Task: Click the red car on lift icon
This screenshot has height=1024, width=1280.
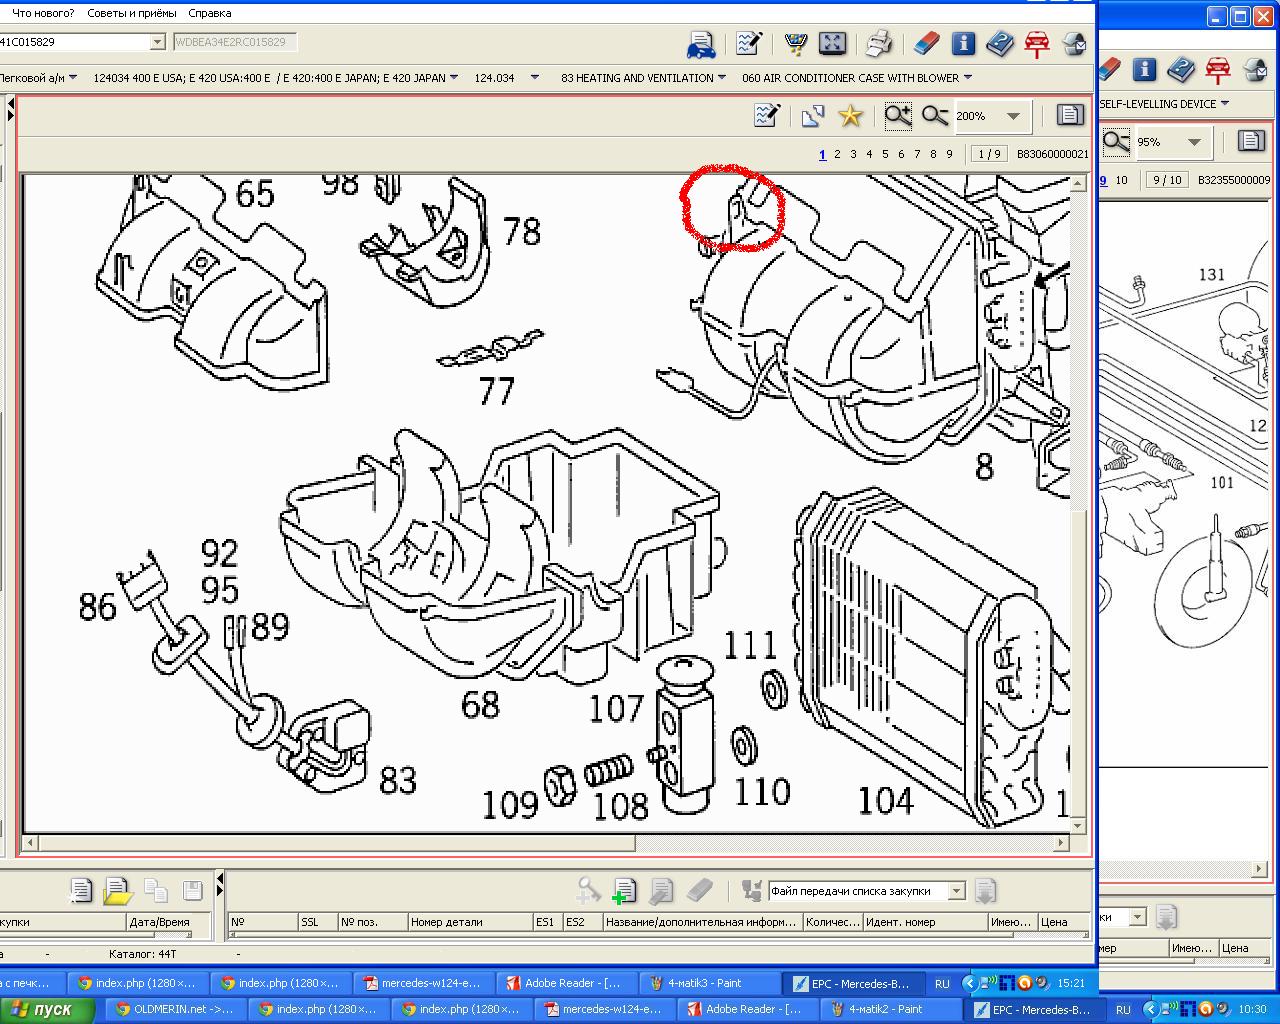Action: [x=1036, y=43]
